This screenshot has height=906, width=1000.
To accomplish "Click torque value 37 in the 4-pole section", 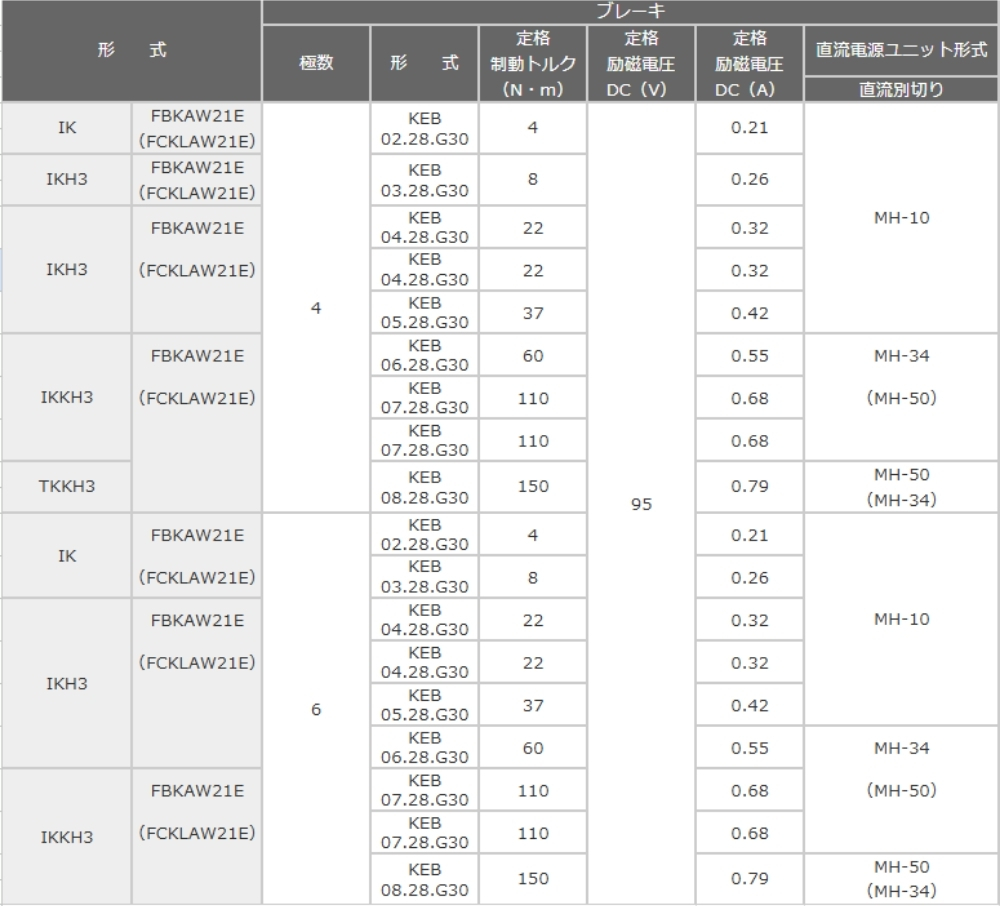I will tap(533, 313).
